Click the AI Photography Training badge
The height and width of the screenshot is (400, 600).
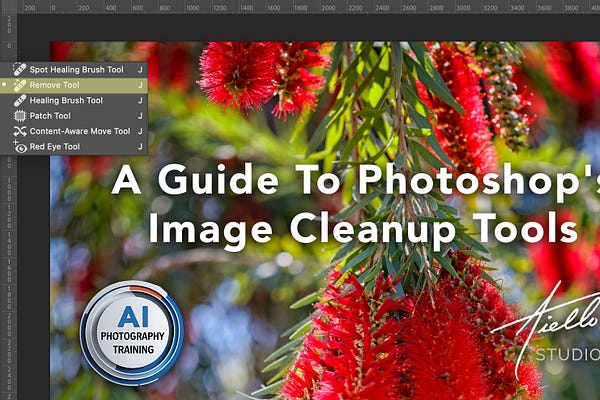(x=132, y=333)
